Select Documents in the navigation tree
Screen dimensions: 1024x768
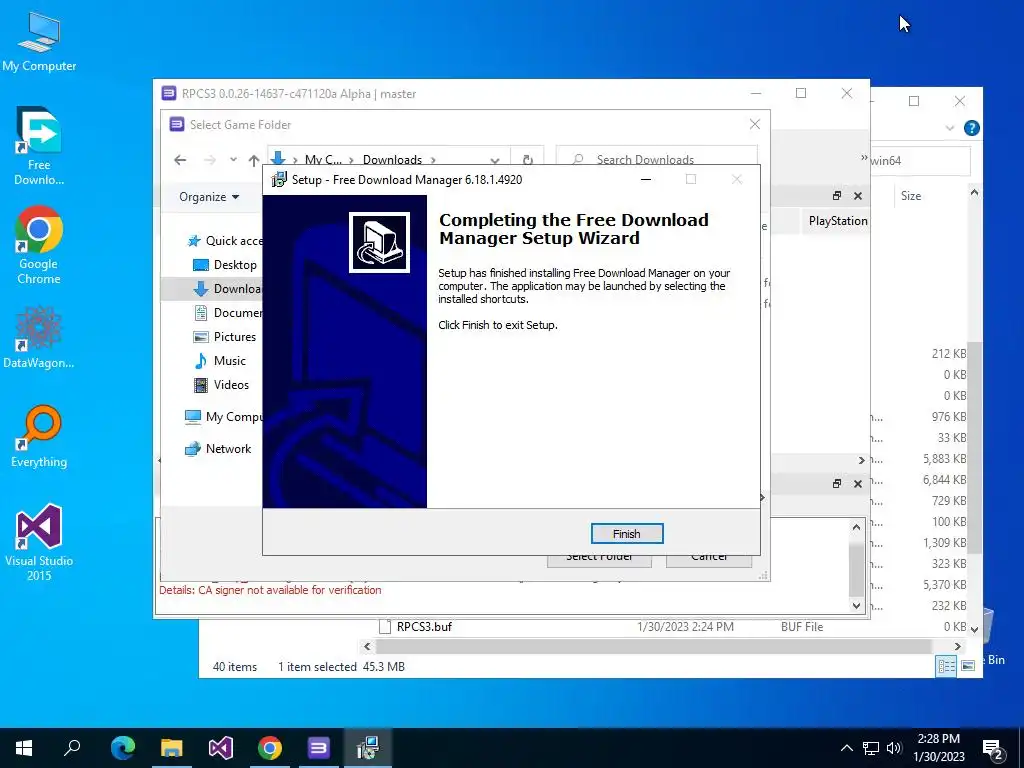(x=229, y=313)
